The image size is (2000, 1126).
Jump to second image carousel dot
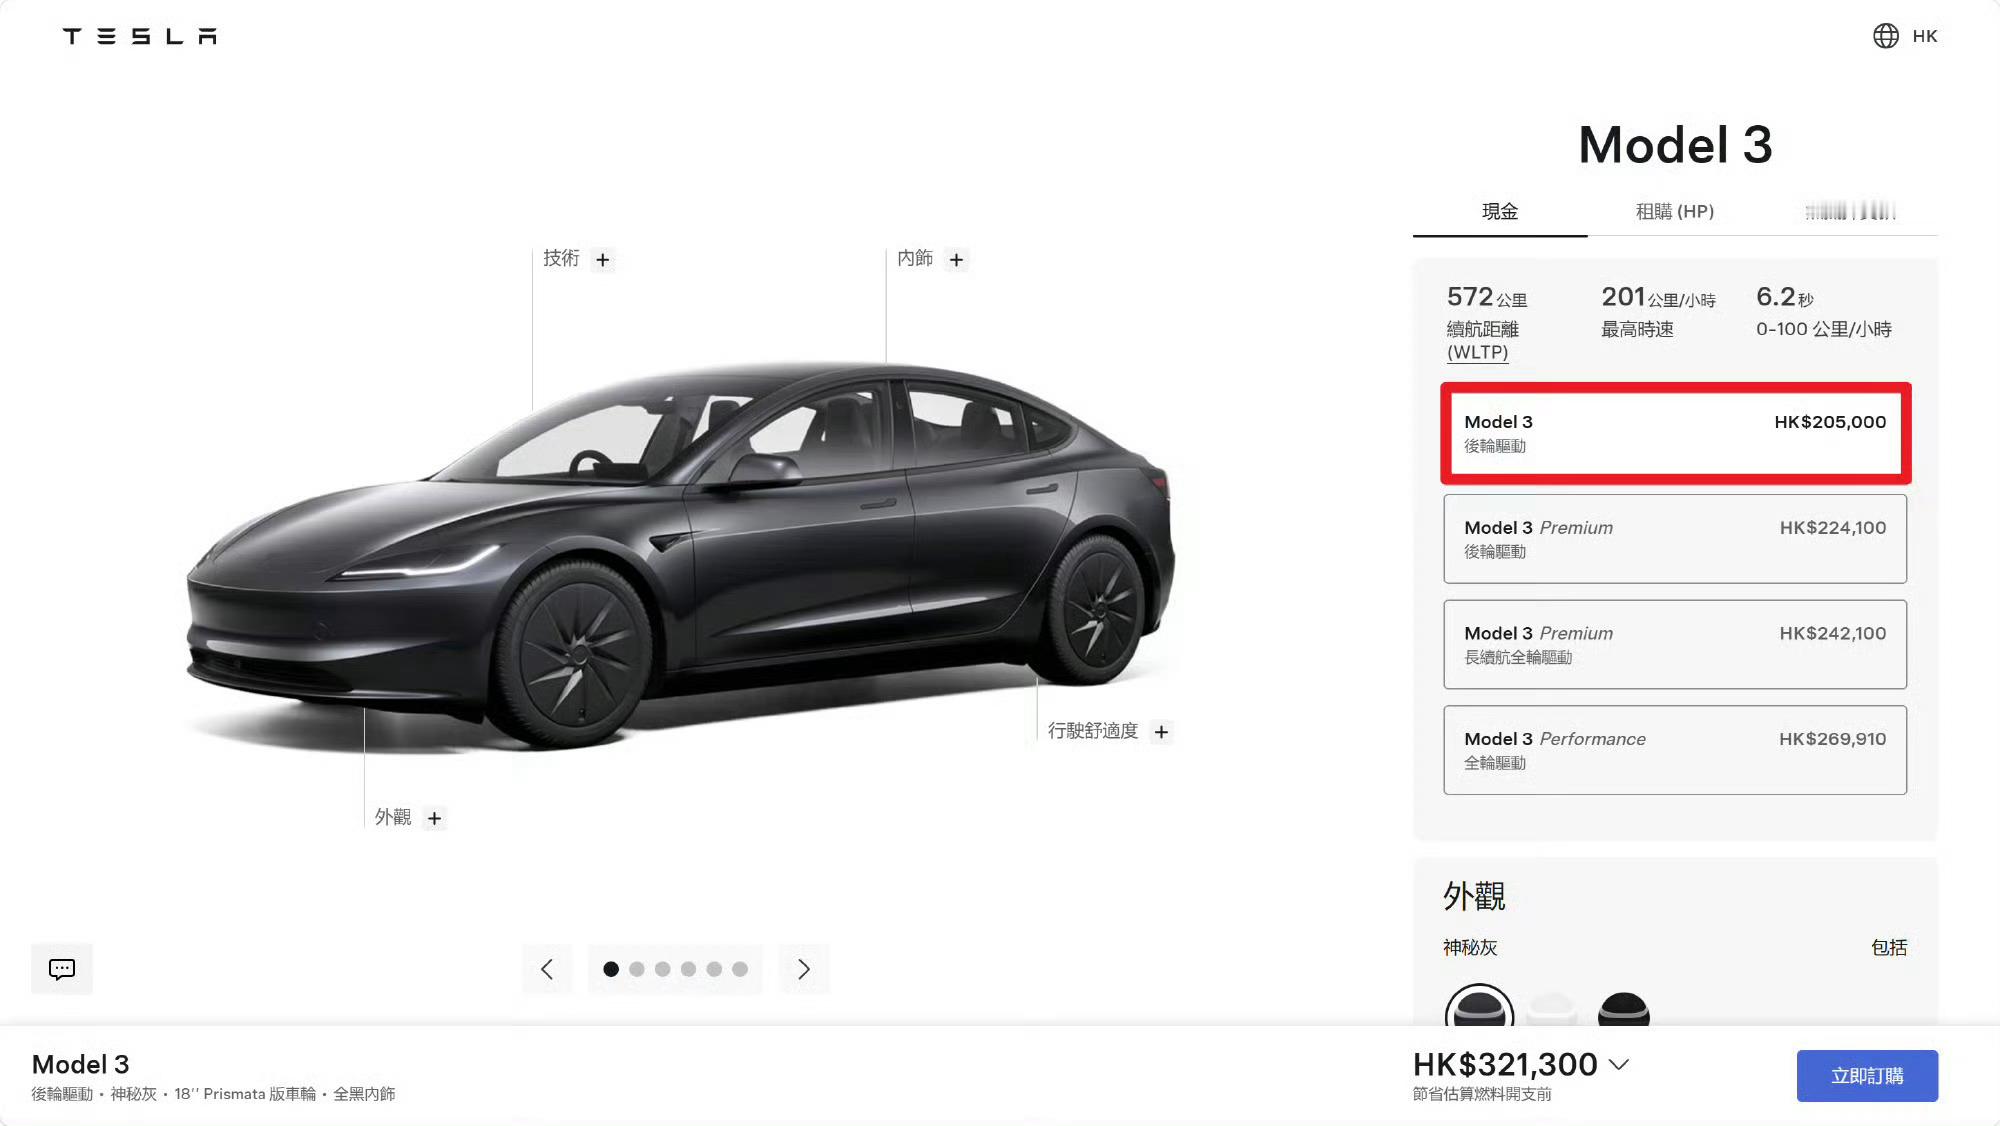(x=637, y=969)
